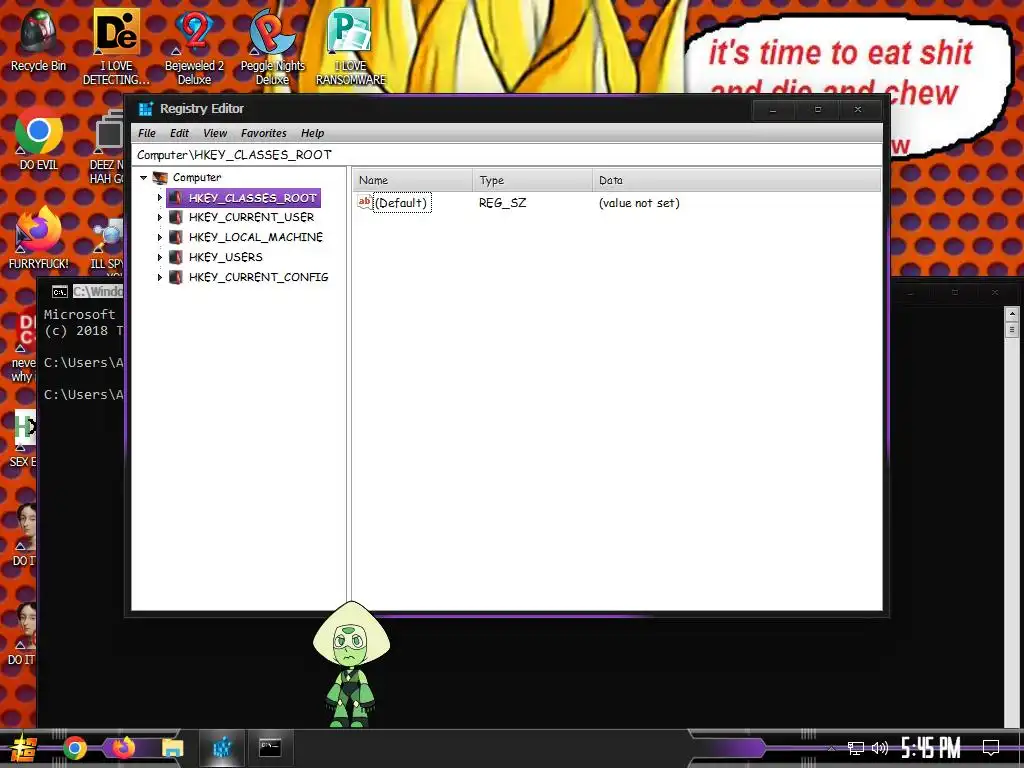Maximize the Registry Editor window
This screenshot has height=768, width=1024.
[x=818, y=110]
